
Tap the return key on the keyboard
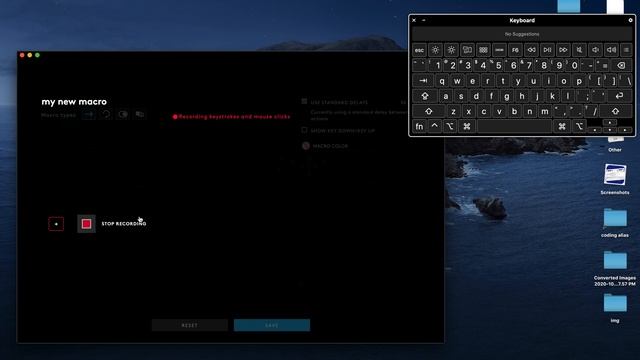click(x=619, y=96)
